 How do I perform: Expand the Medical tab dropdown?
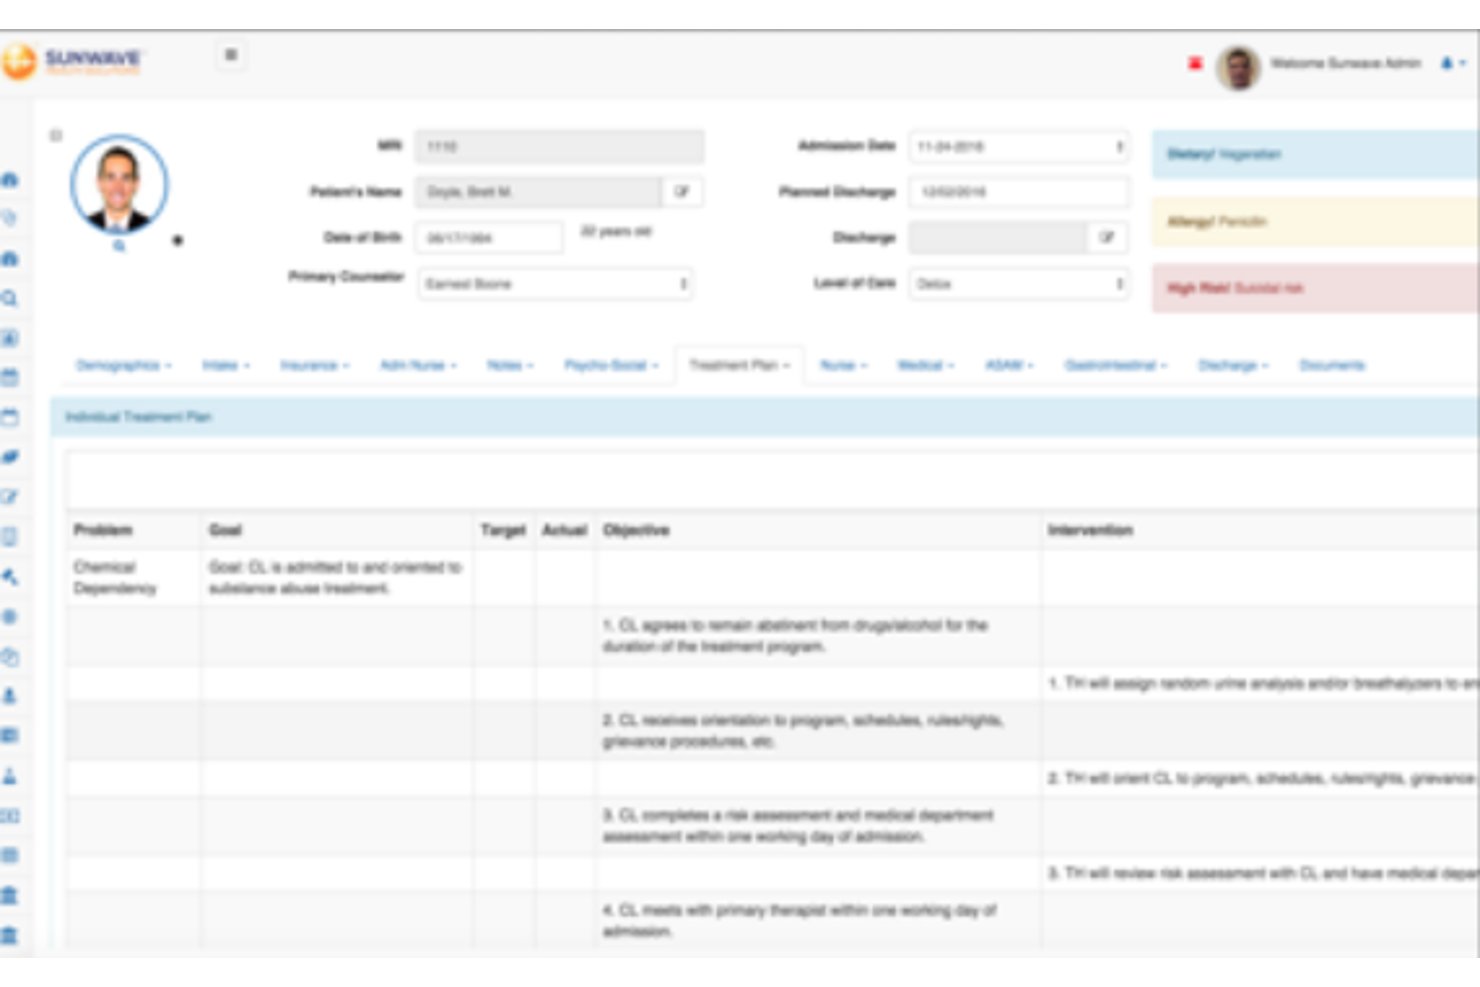click(x=926, y=365)
